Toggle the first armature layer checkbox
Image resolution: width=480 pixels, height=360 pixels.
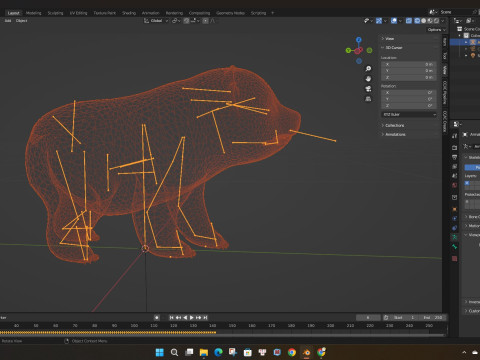point(467,183)
